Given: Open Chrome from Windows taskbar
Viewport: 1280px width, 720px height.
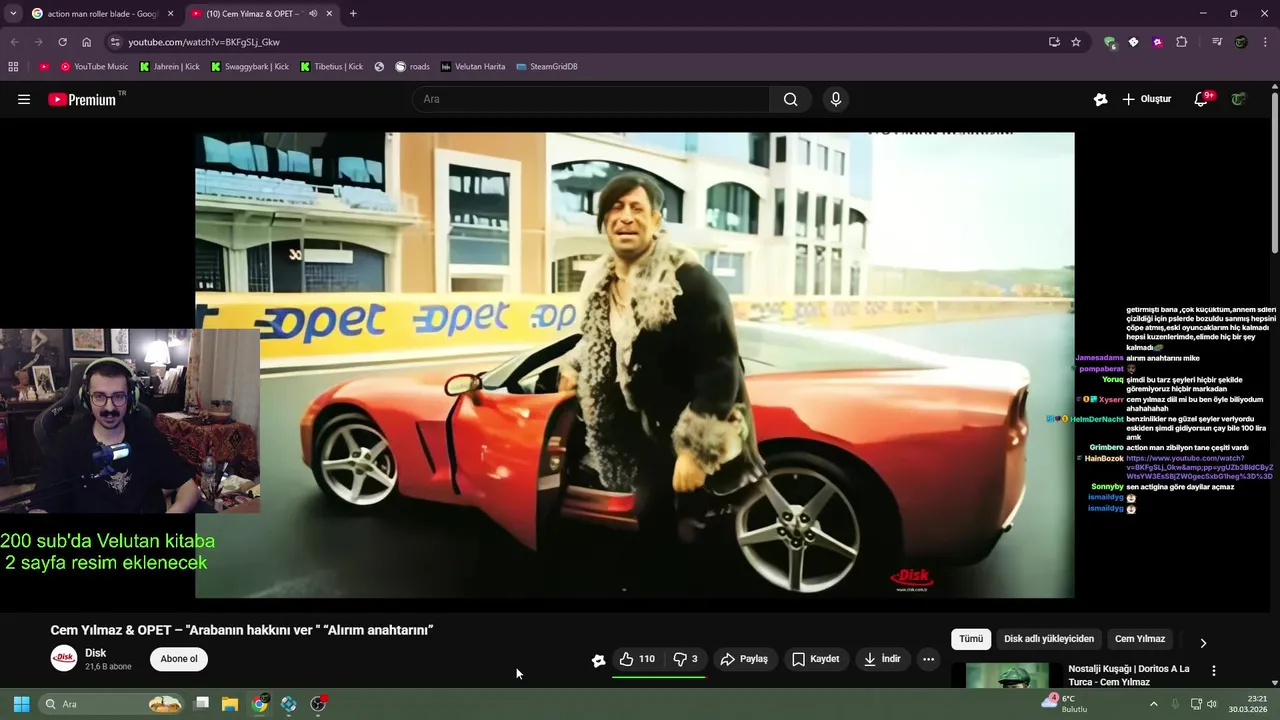Looking at the screenshot, I should pos(259,704).
